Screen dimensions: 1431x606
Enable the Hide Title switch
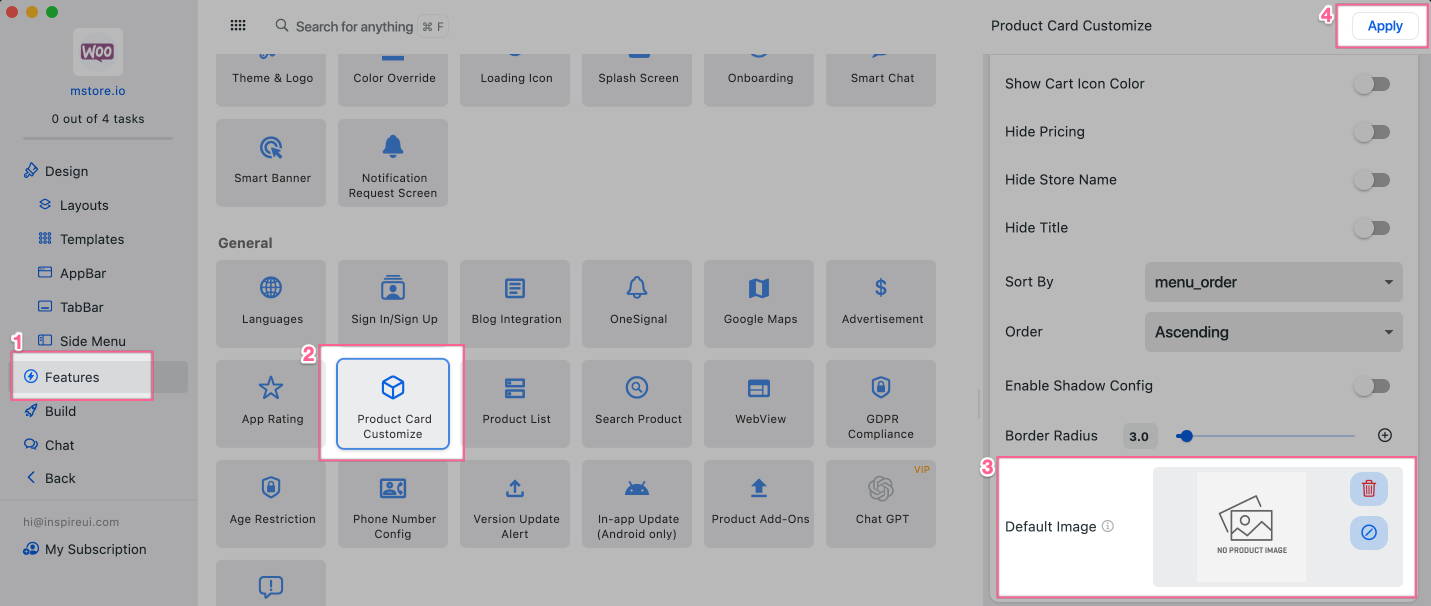[1372, 228]
